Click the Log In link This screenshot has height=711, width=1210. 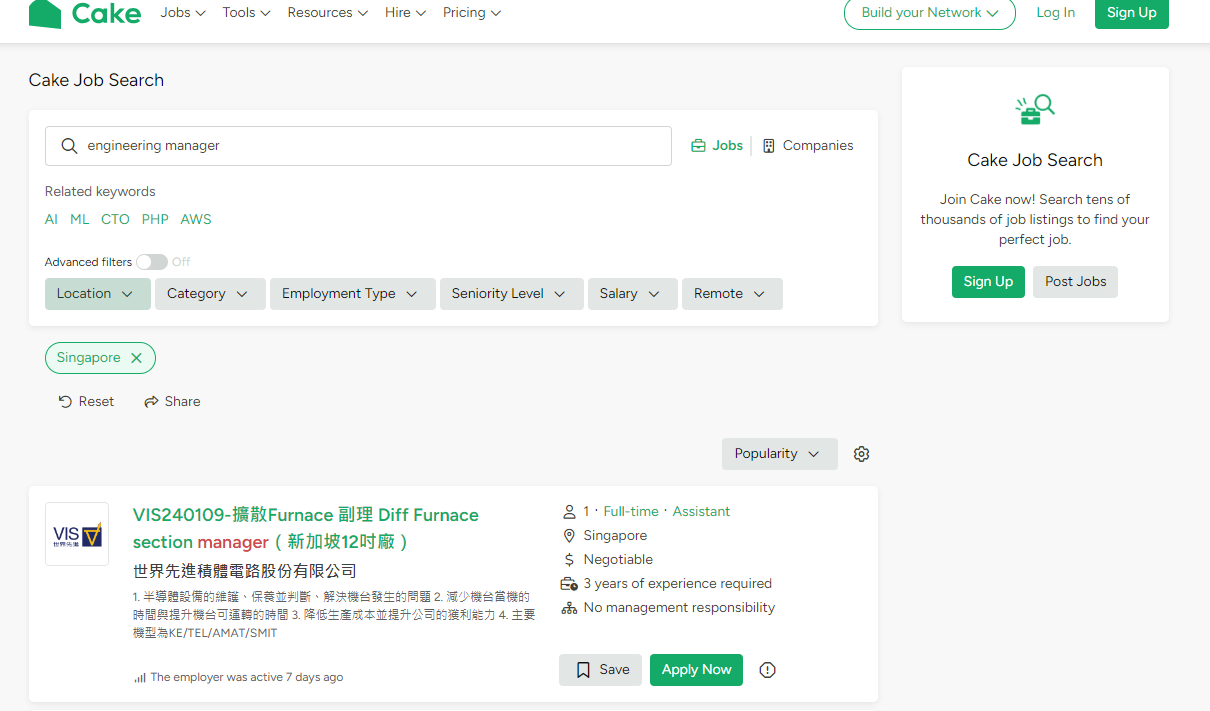[1055, 13]
